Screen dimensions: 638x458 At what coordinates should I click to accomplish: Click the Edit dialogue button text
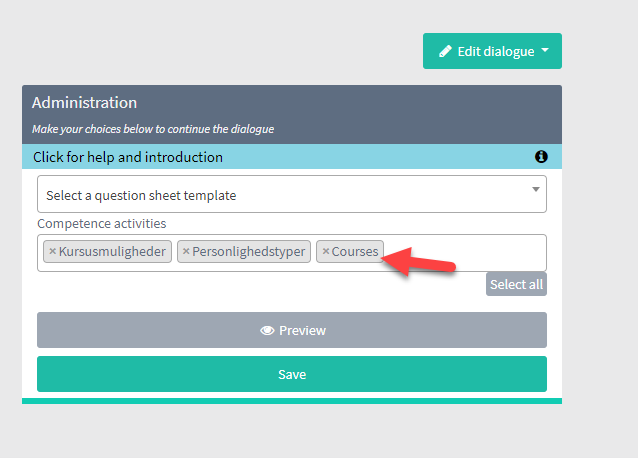coord(496,51)
